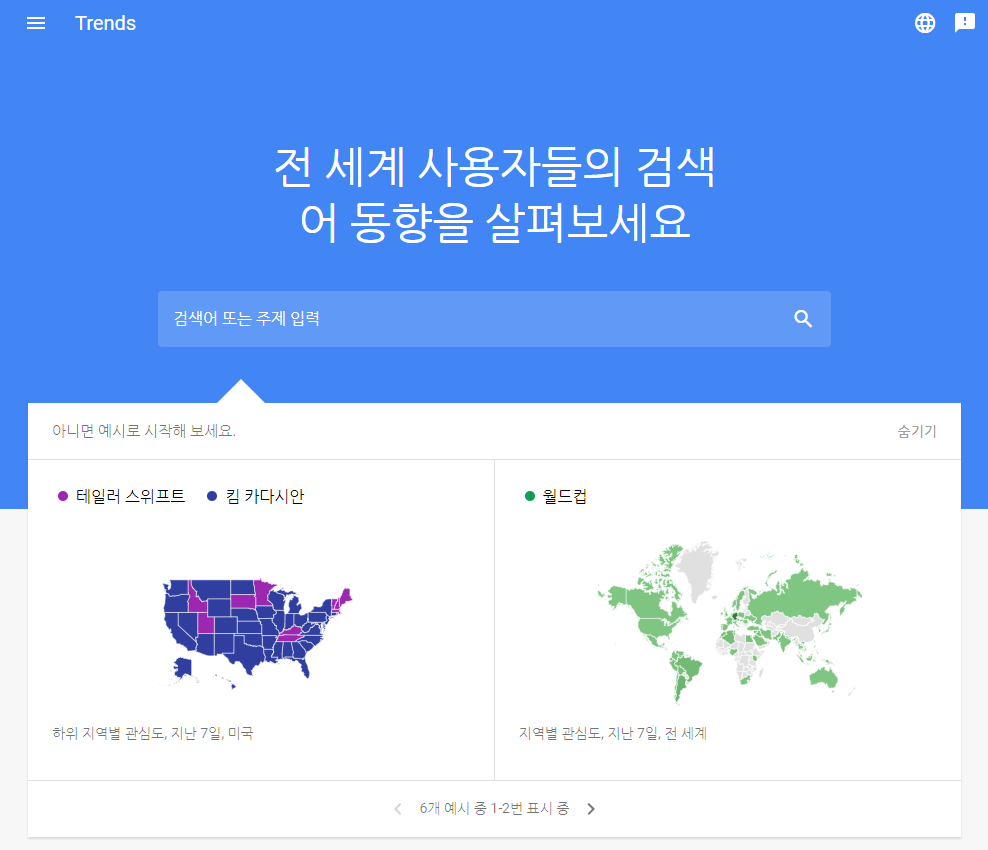The width and height of the screenshot is (988, 850).
Task: Open the world map example thumbnail
Action: click(729, 623)
